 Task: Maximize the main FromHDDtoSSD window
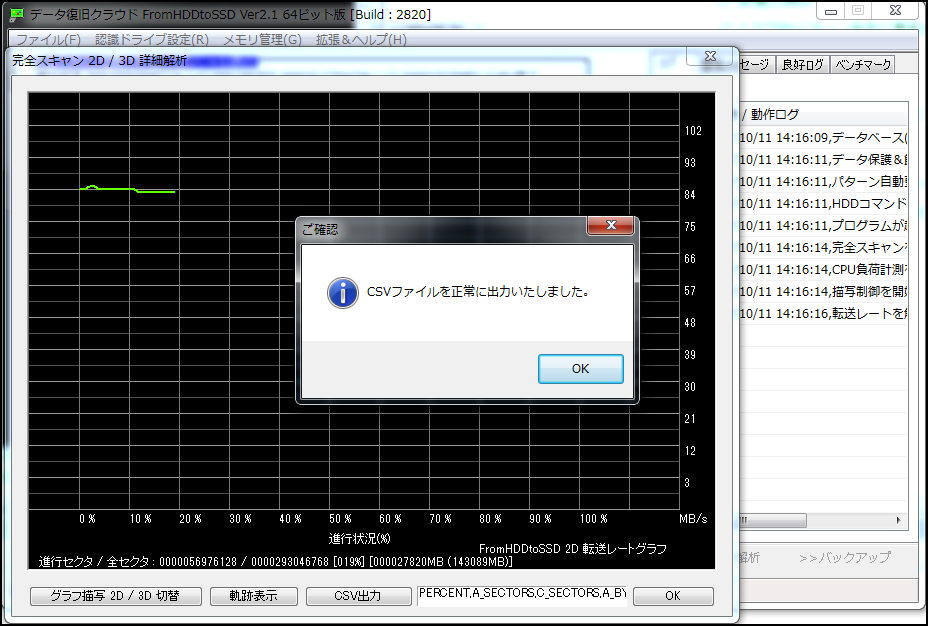pyautogui.click(x=857, y=11)
